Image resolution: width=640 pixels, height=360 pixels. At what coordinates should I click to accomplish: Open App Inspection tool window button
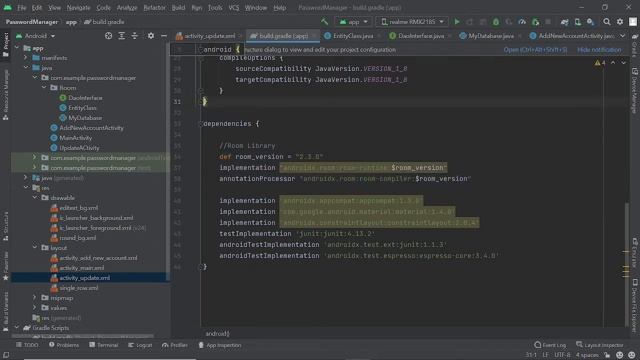220,345
